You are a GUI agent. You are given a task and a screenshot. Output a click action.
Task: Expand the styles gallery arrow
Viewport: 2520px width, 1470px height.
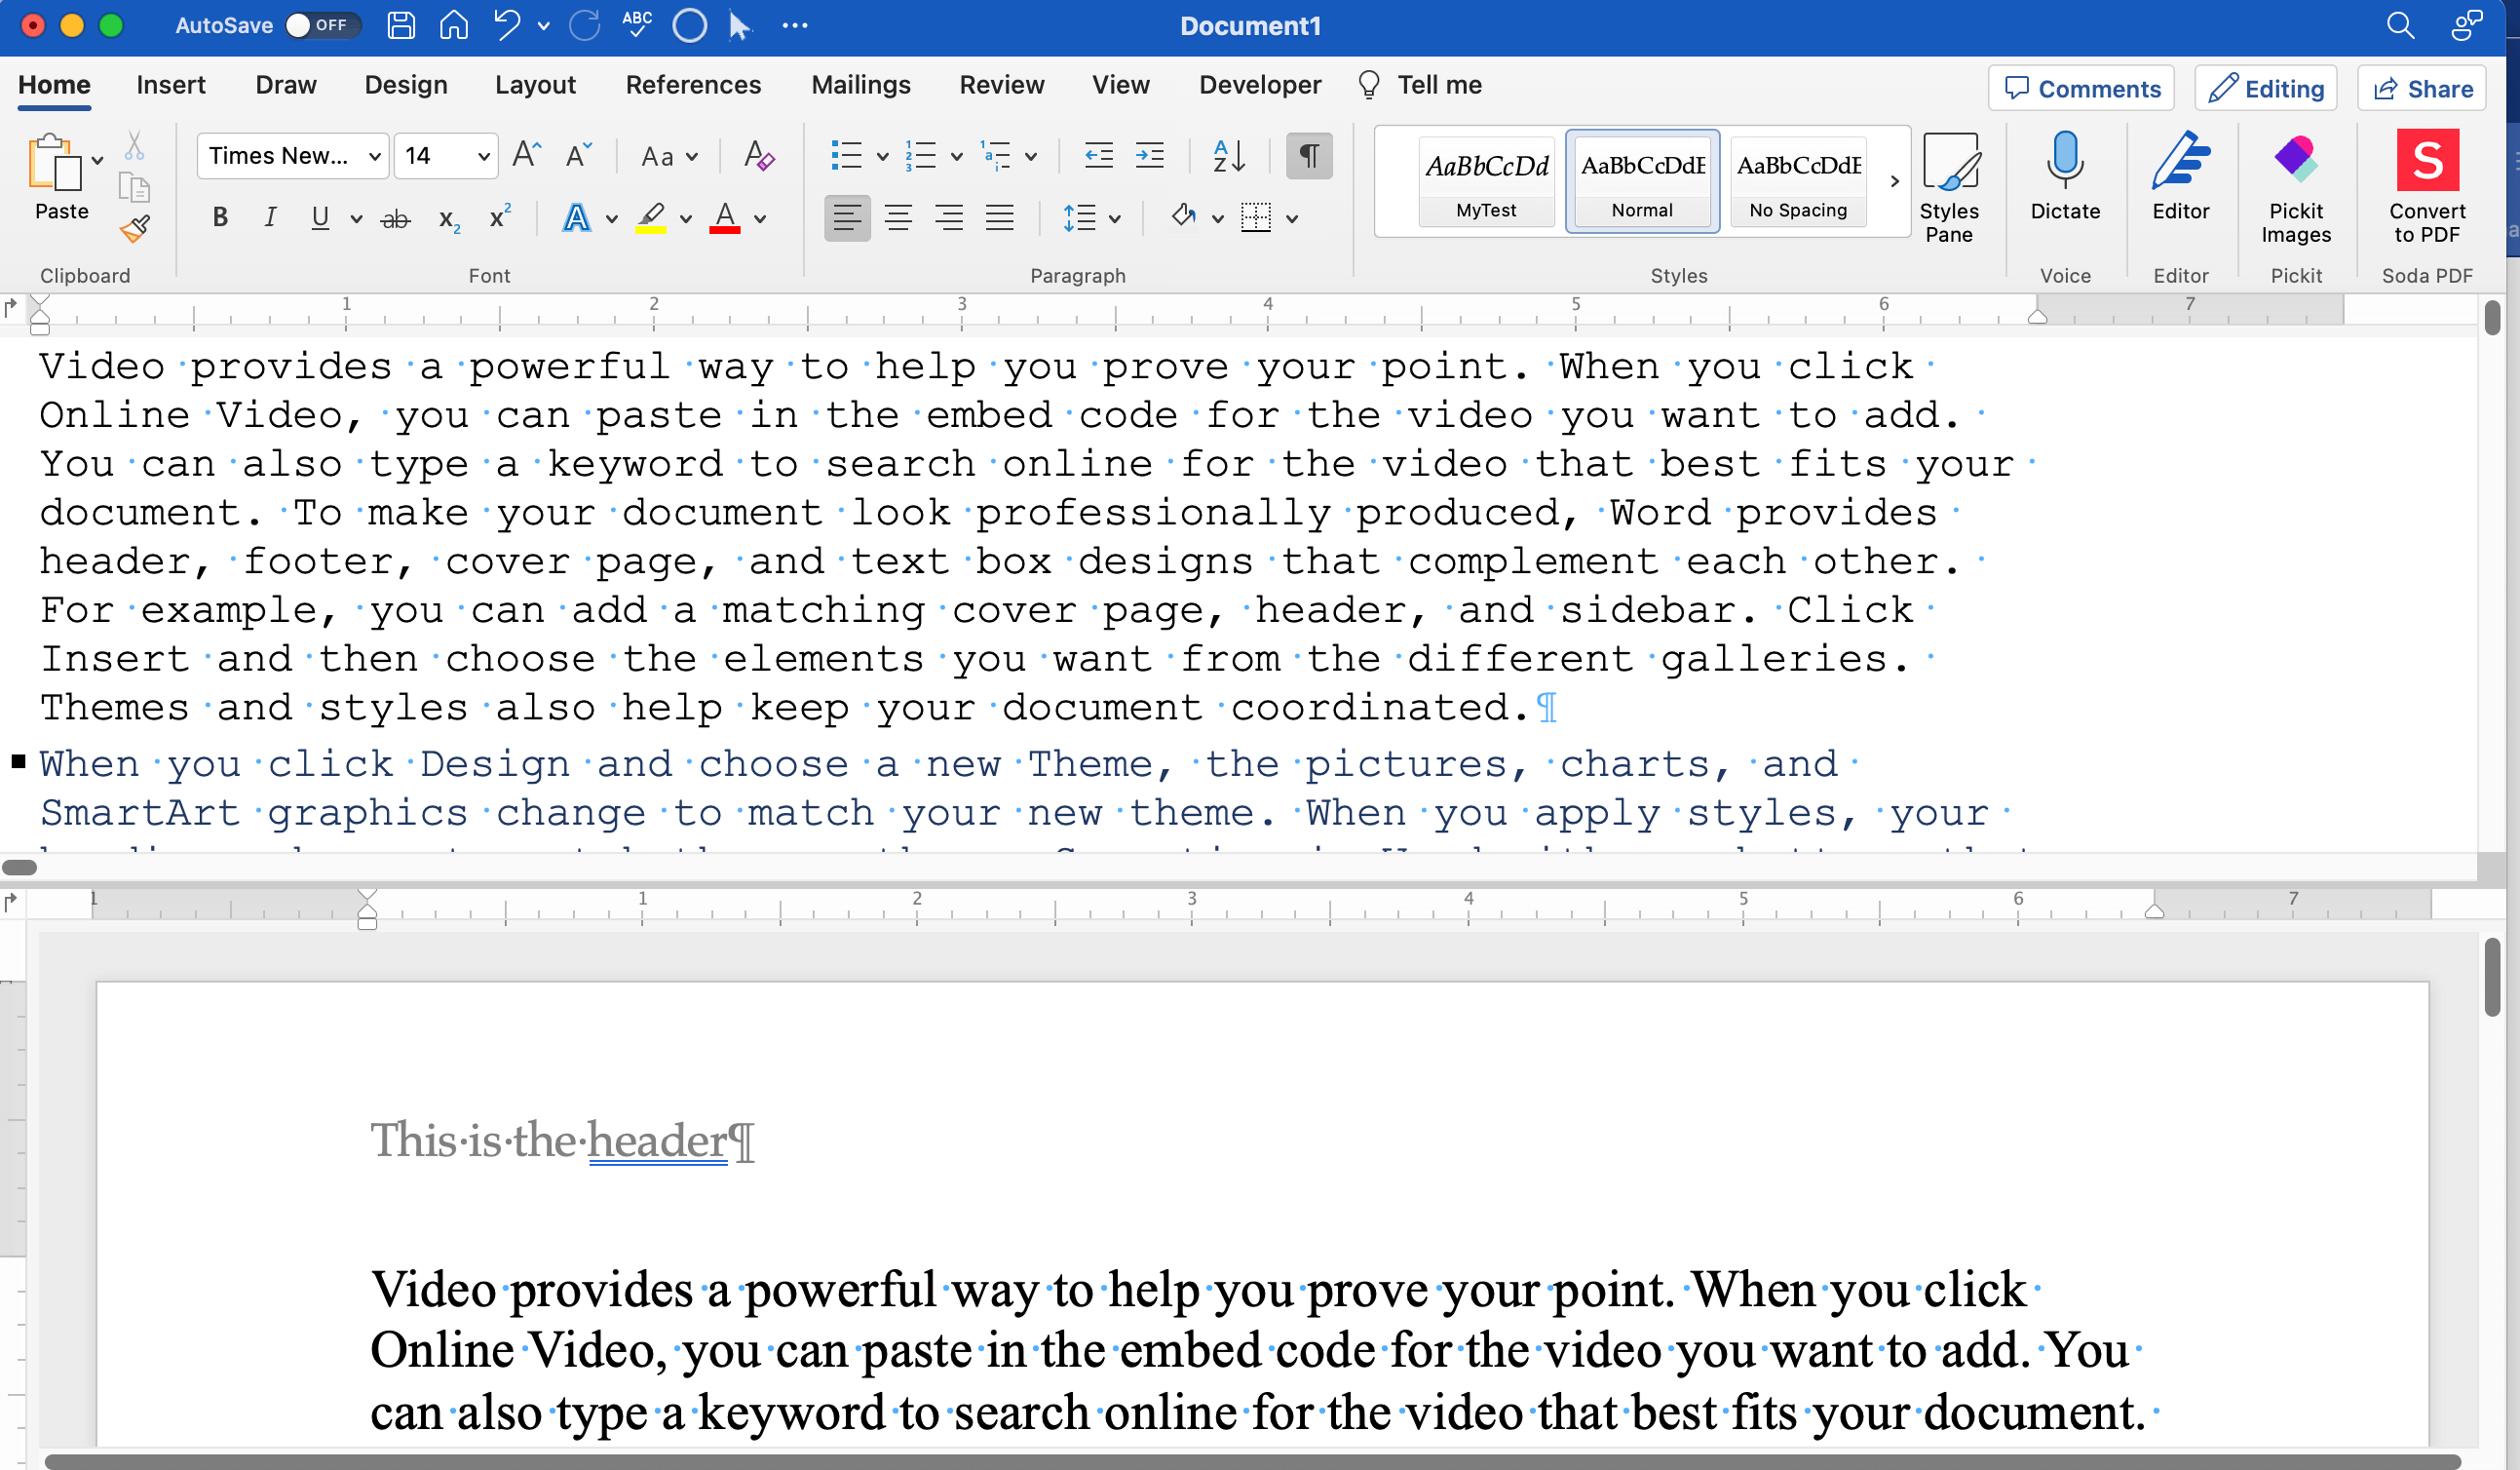pyautogui.click(x=1894, y=181)
